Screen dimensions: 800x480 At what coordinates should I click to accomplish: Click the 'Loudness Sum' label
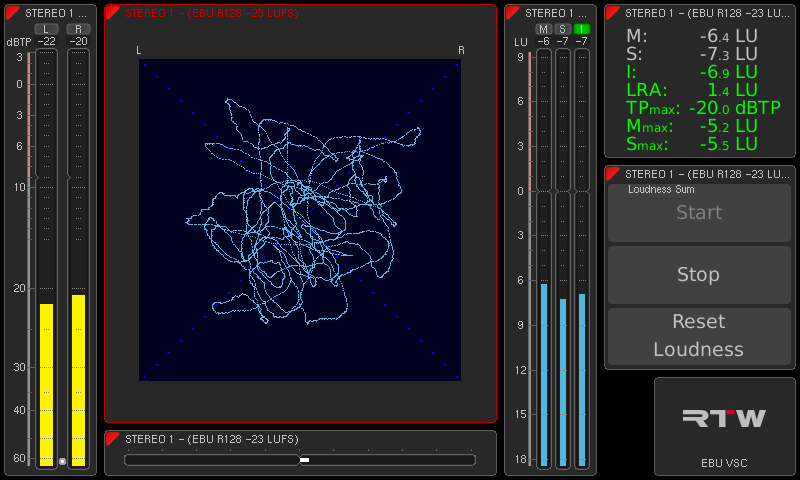pyautogui.click(x=661, y=189)
